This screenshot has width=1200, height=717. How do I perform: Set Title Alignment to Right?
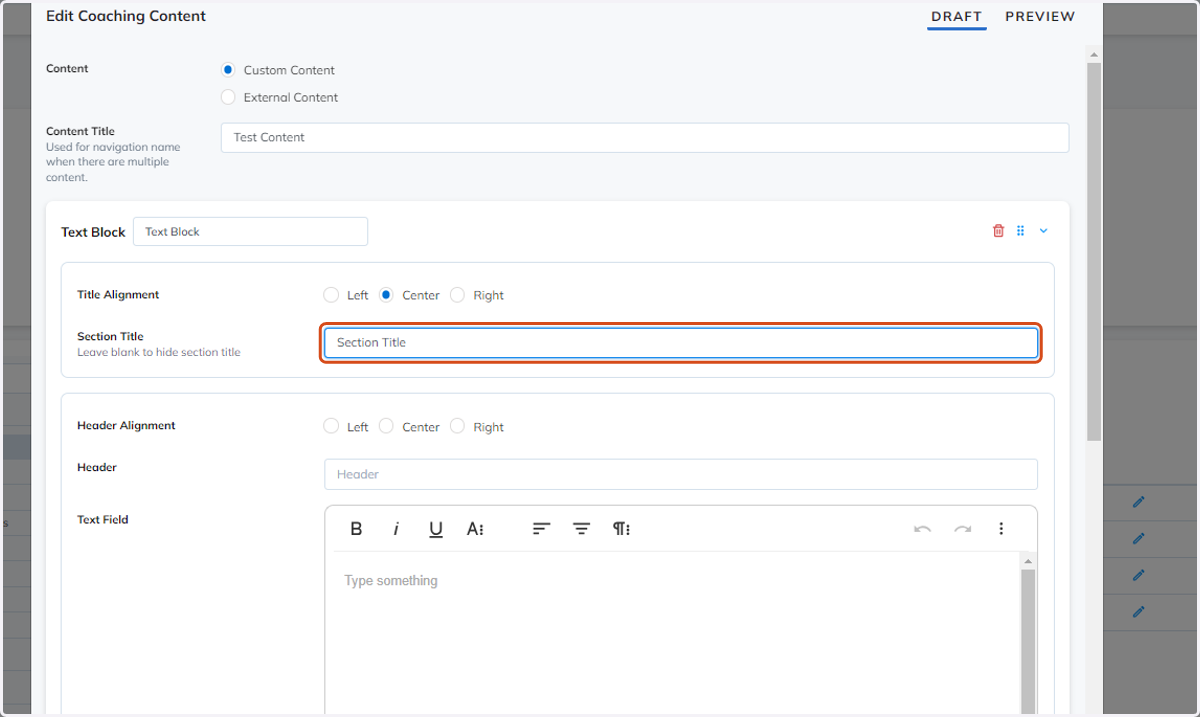point(457,295)
